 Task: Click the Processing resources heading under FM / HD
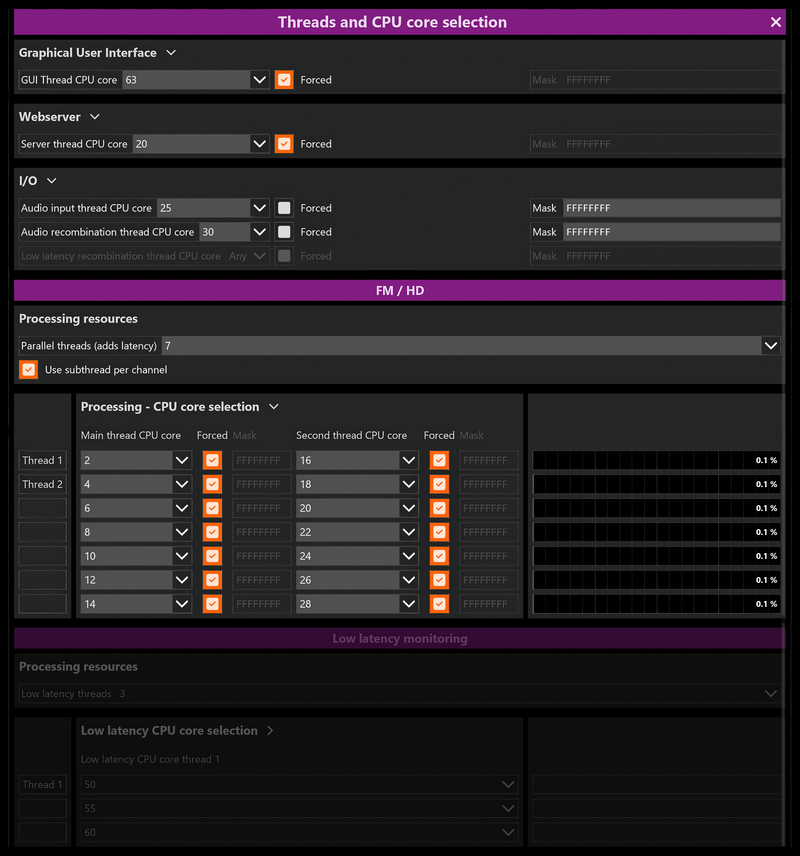[x=78, y=319]
